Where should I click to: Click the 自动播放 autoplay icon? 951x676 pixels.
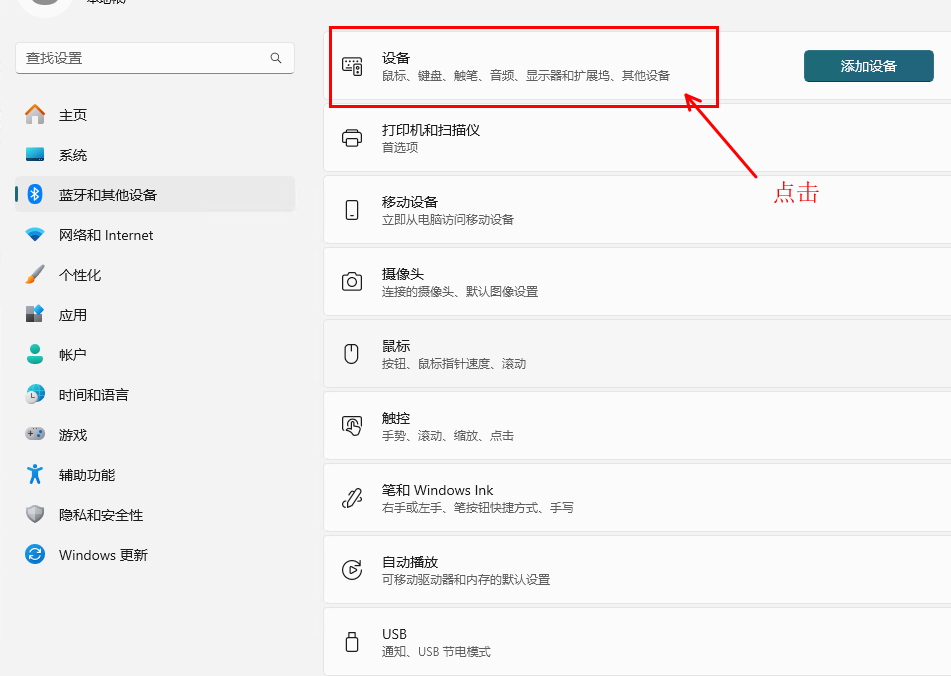pos(352,570)
